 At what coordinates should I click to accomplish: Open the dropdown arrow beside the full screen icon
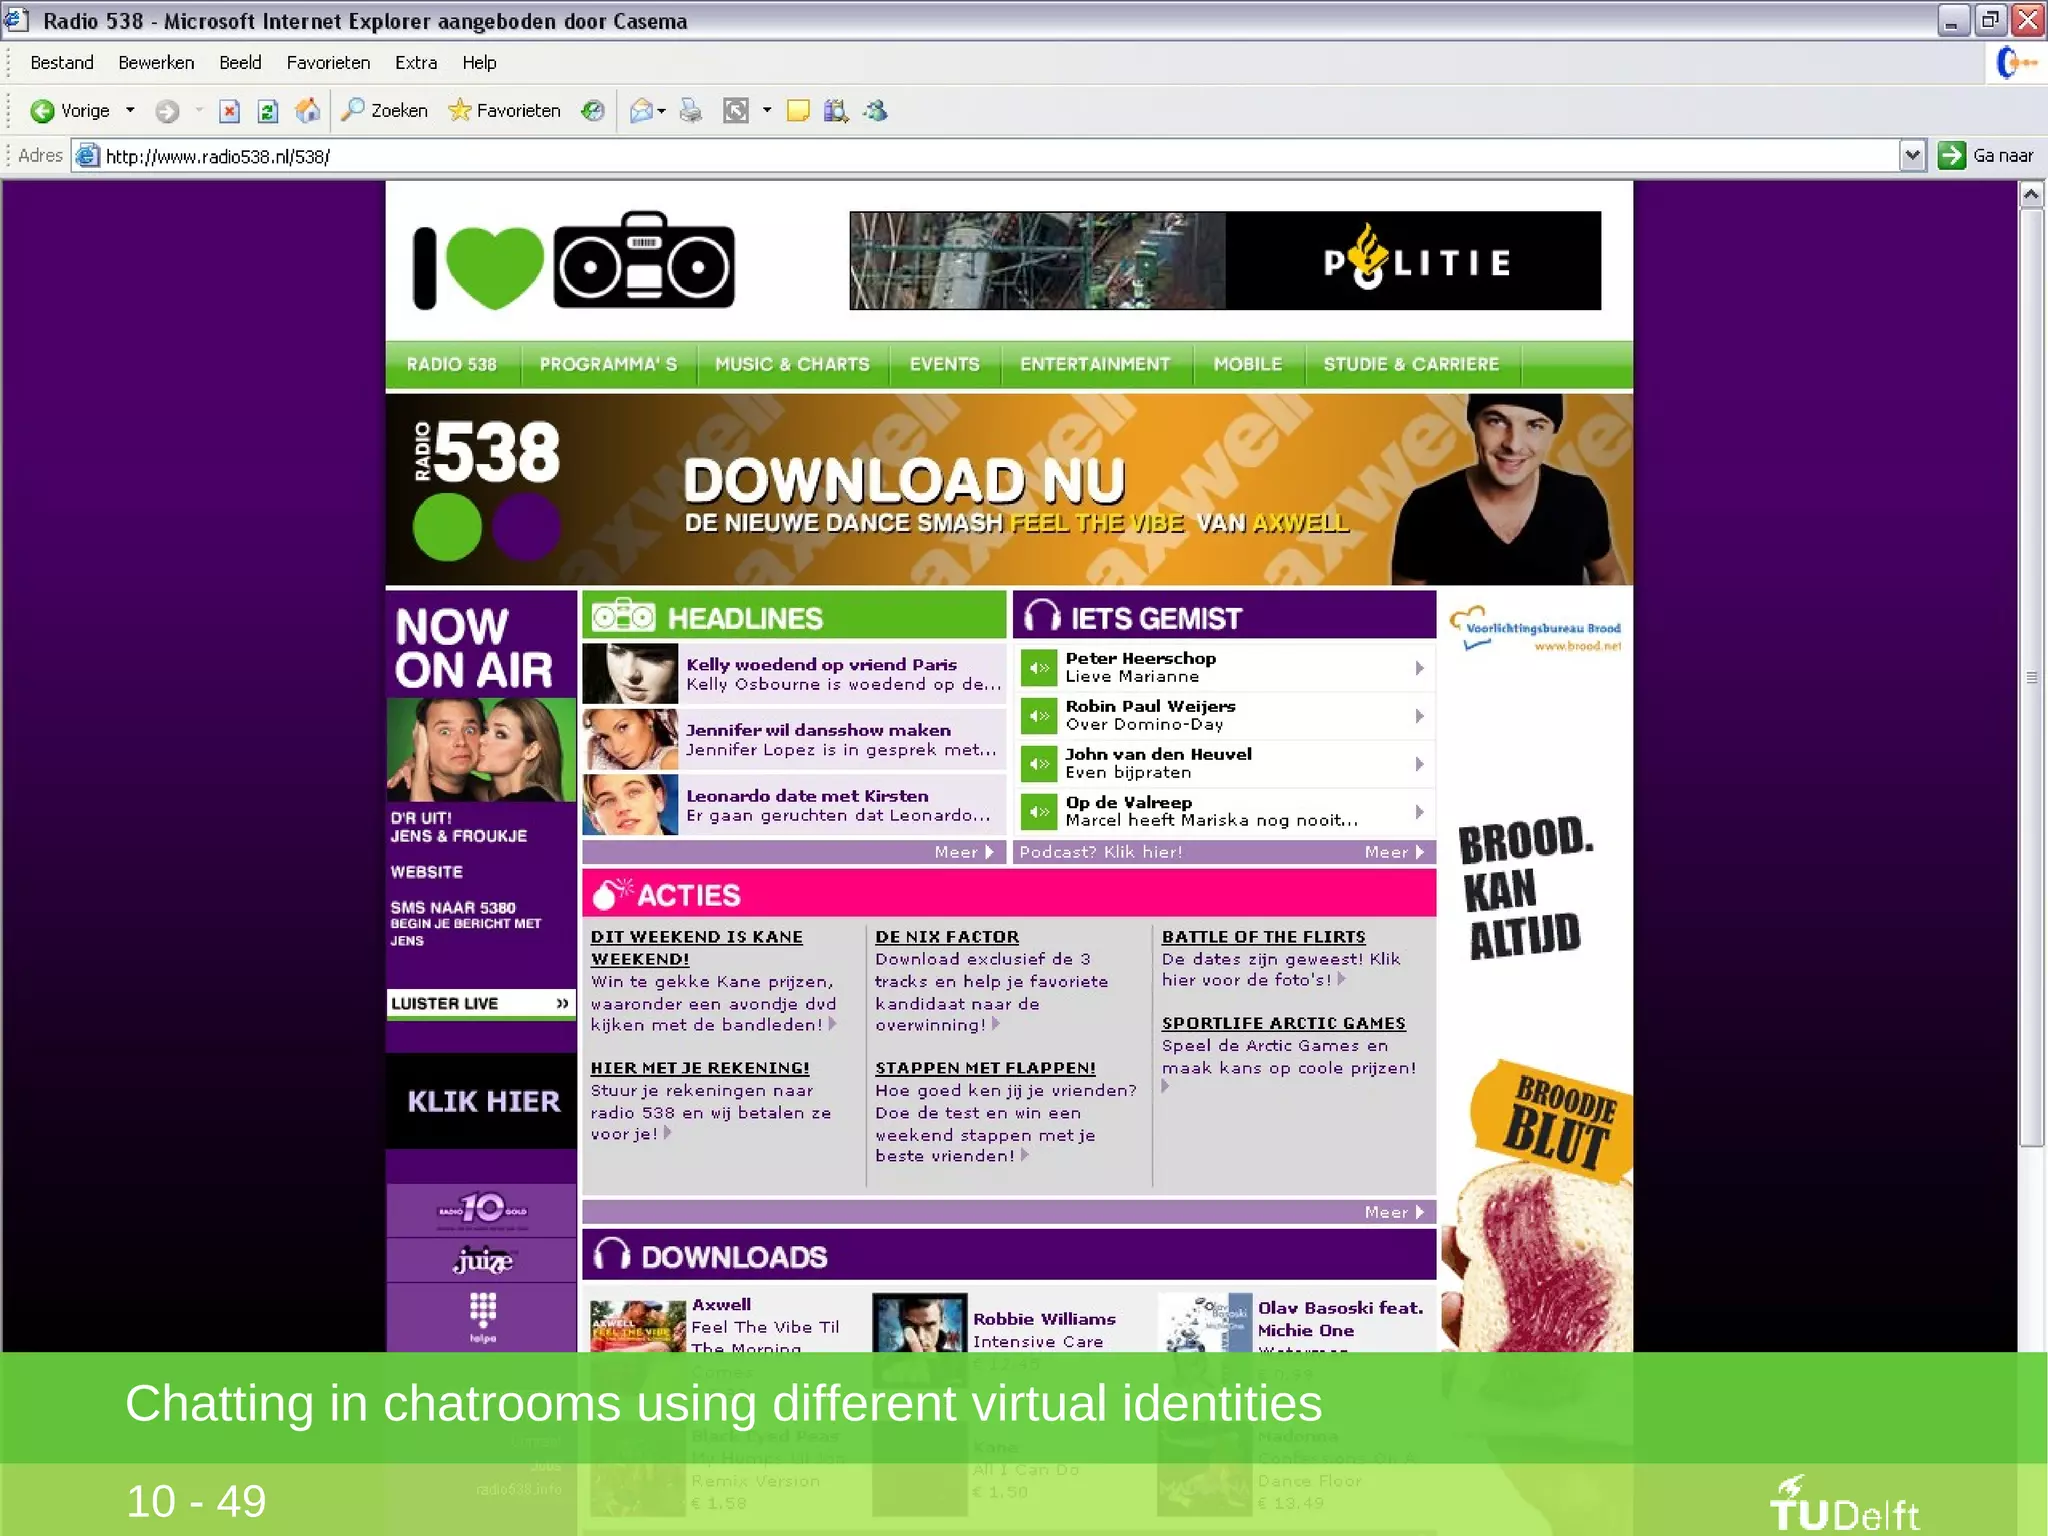[767, 111]
